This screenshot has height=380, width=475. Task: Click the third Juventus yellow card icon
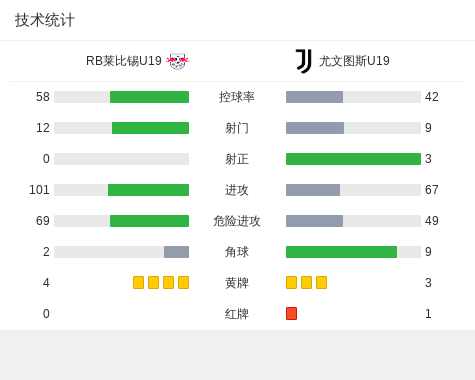[321, 283]
